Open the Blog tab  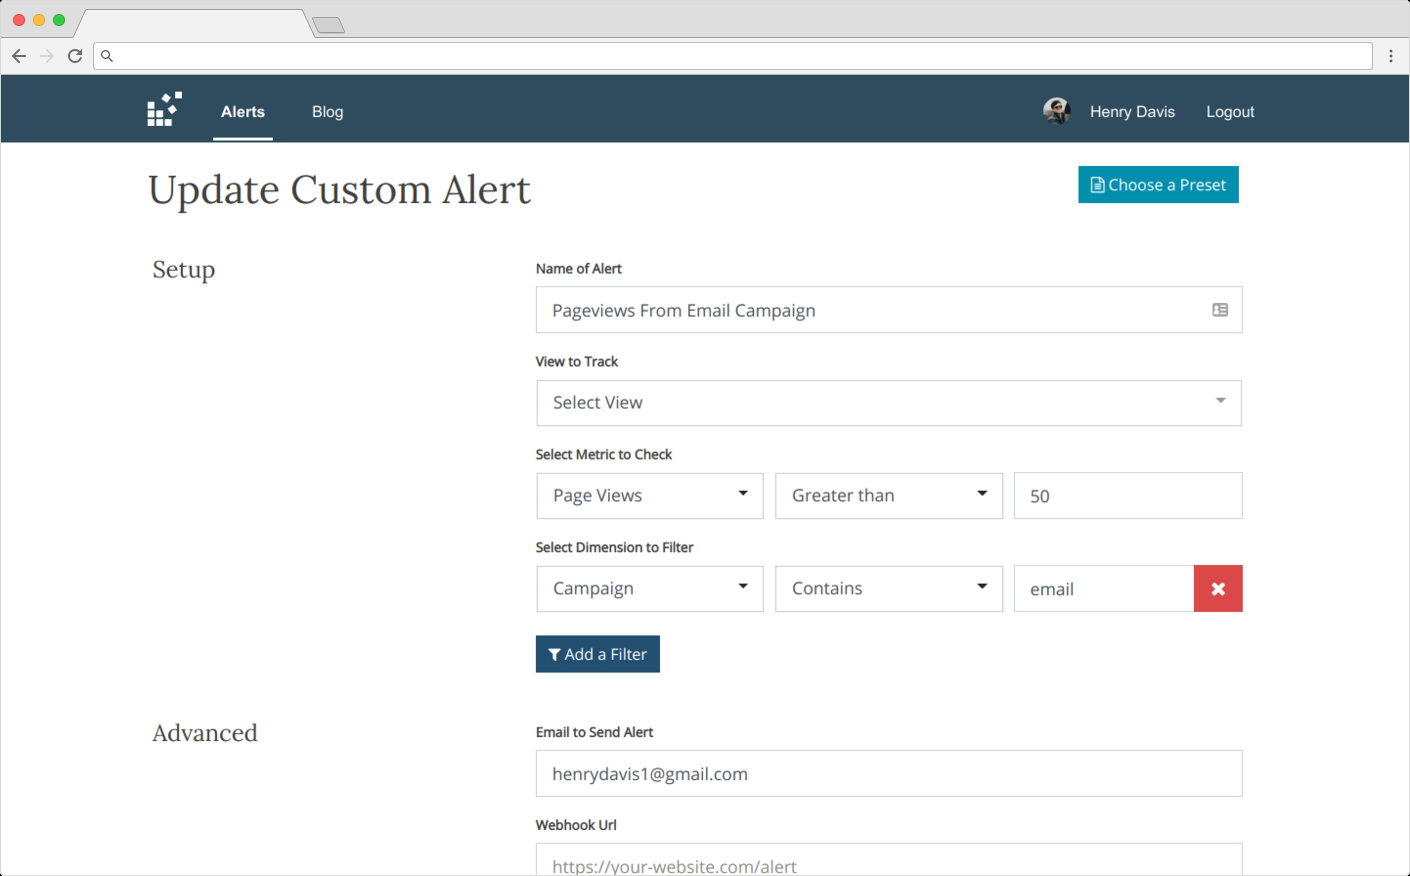tap(327, 112)
